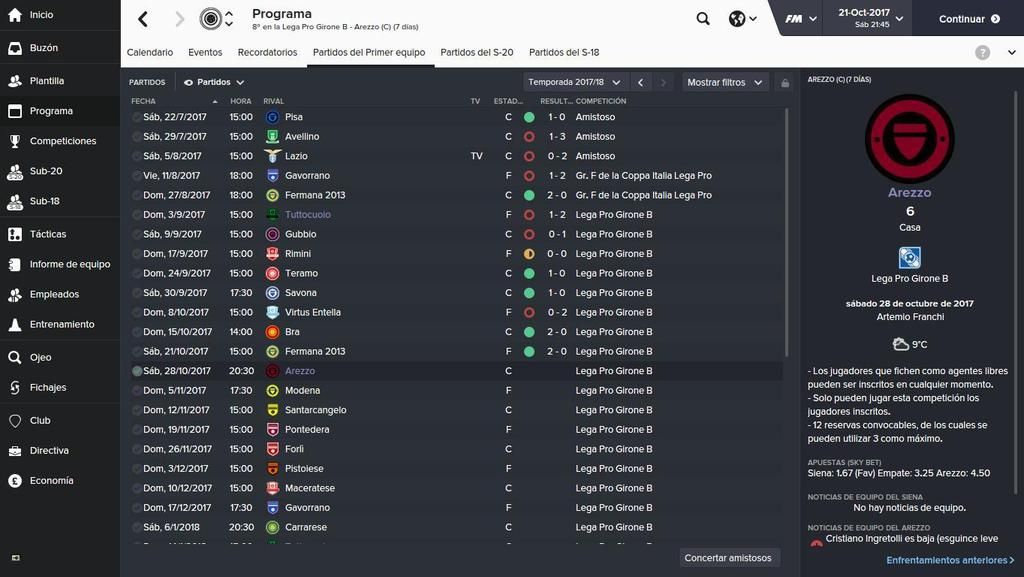Open the Mostrar filtros dropdown
Screen dimensions: 1024x577
tap(724, 82)
